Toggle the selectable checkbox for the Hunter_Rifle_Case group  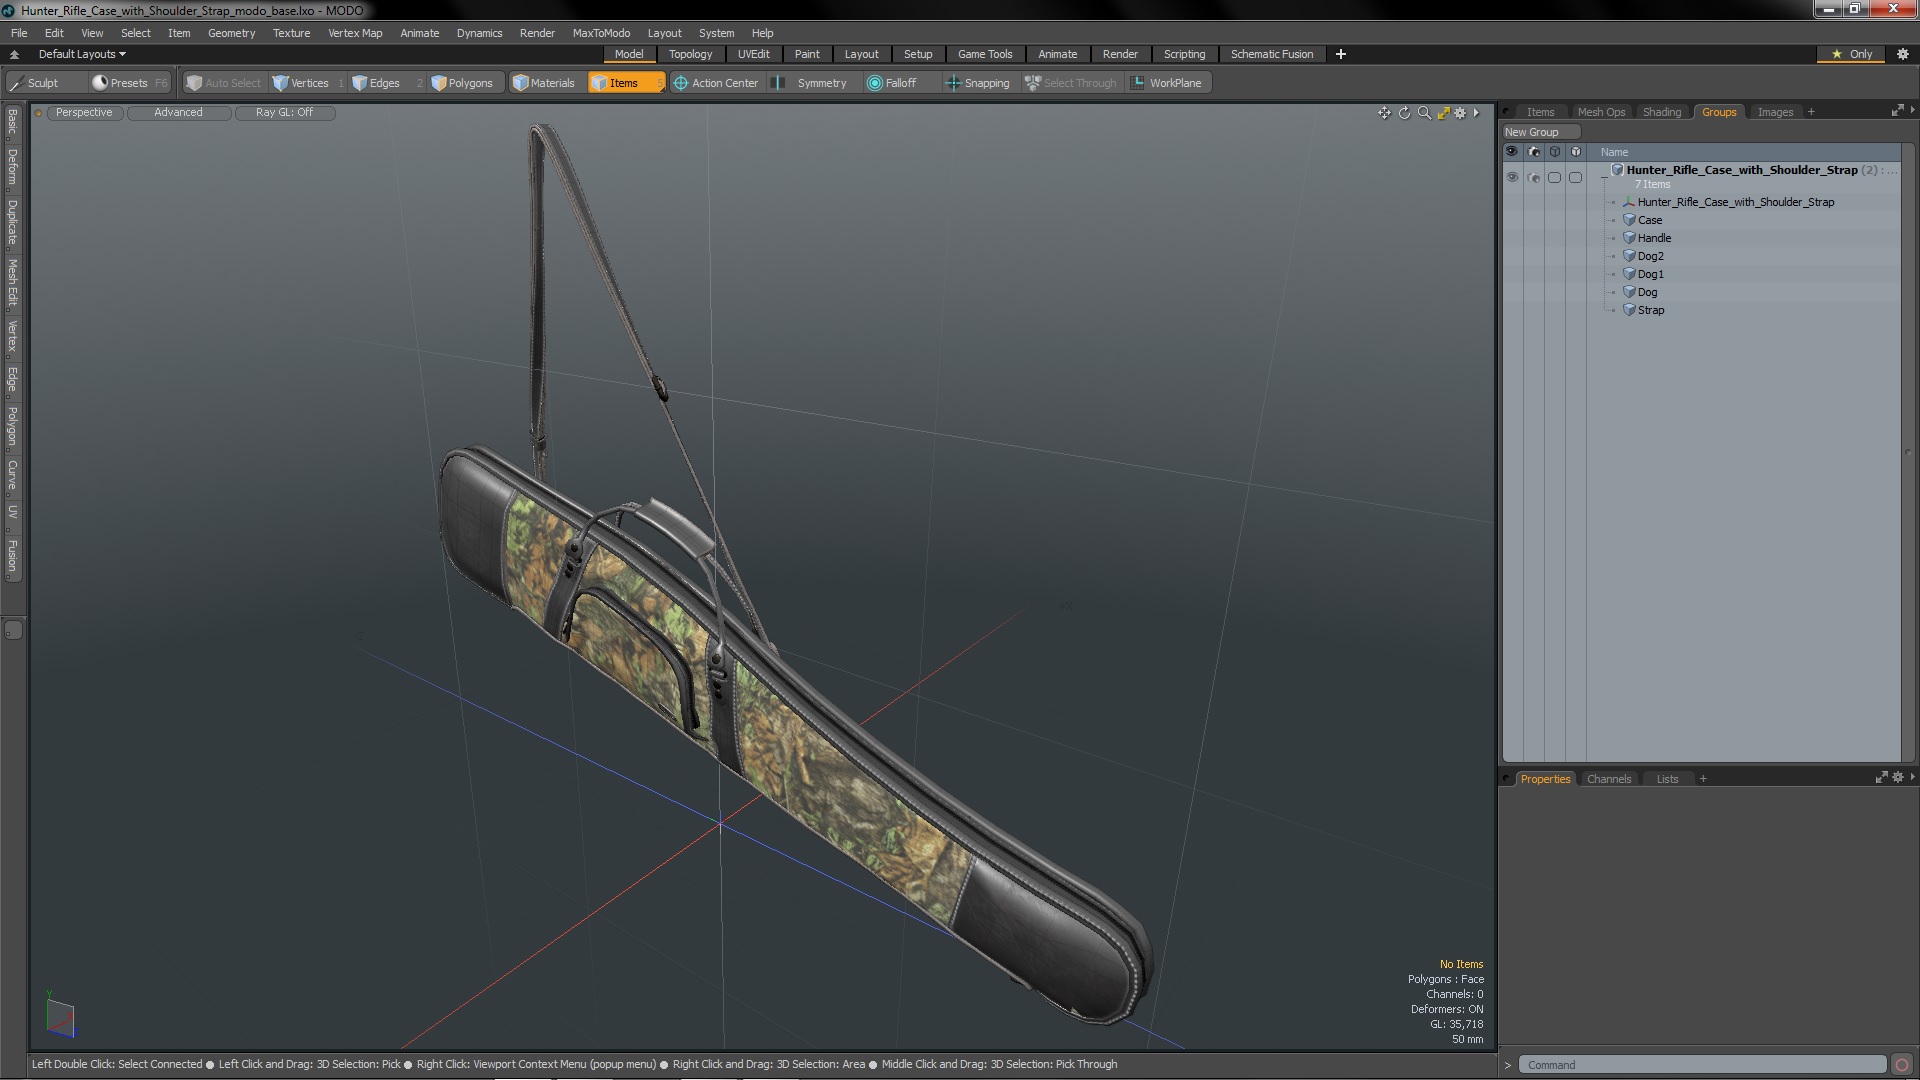pos(1554,177)
